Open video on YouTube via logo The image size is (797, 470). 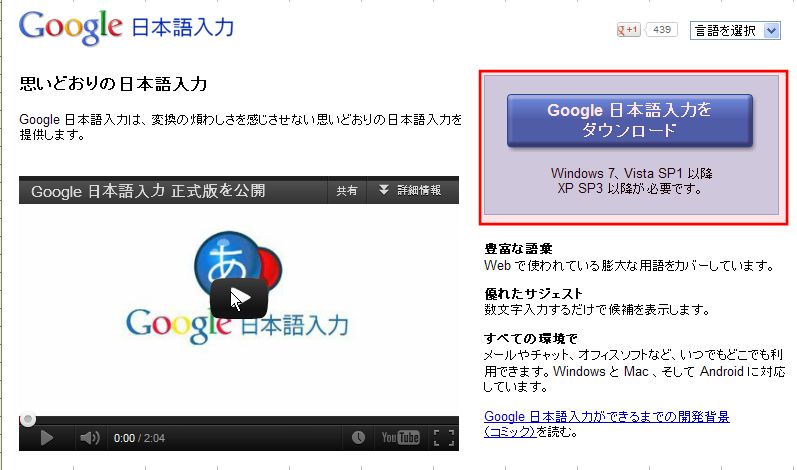point(401,437)
